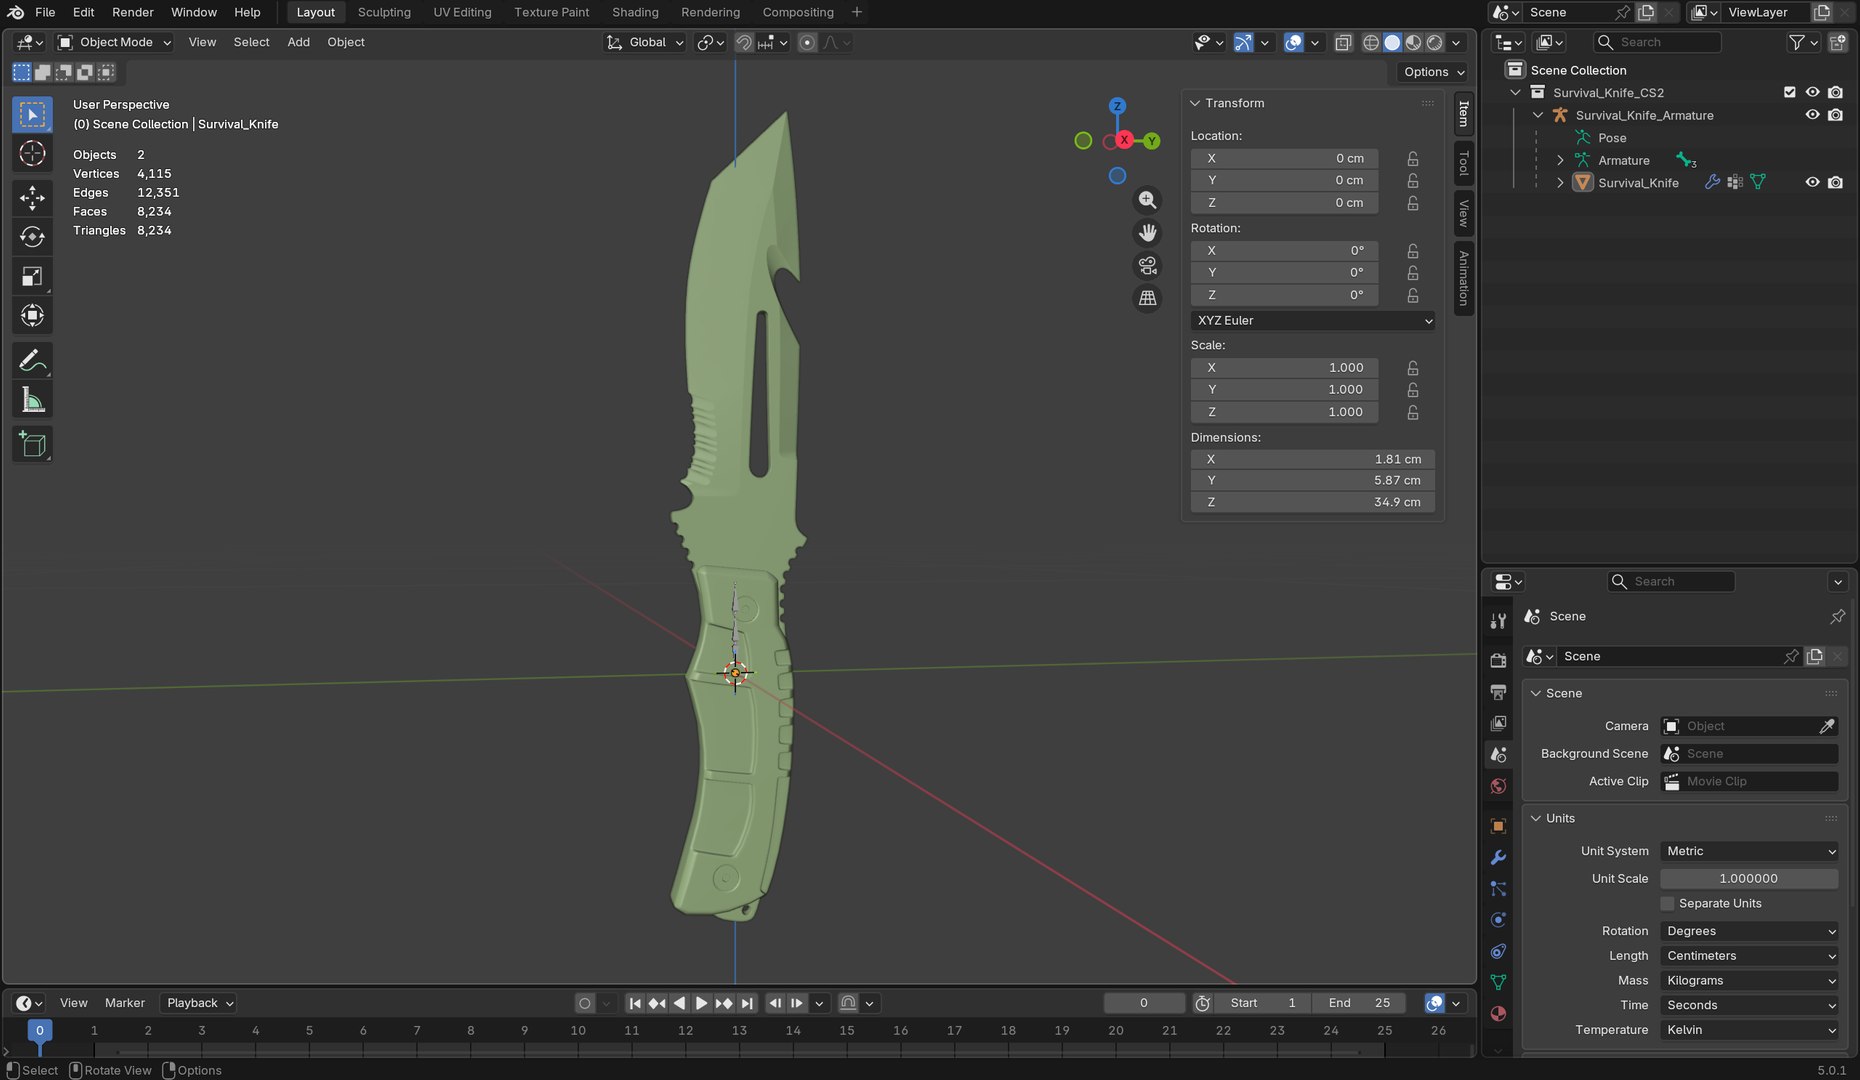Open the Modifiers wrench properties tab

1498,857
